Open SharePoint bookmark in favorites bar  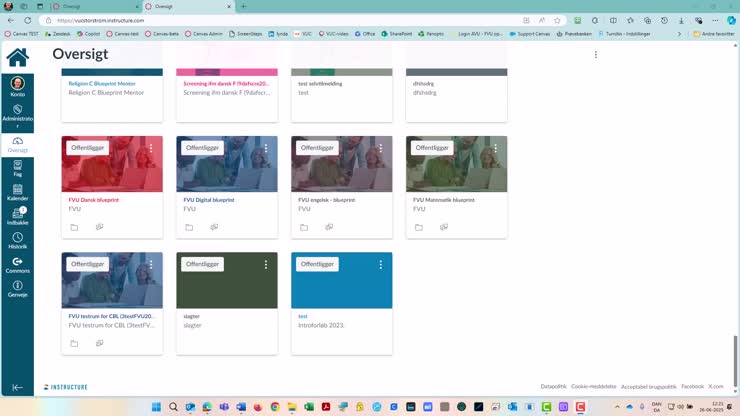[397, 34]
